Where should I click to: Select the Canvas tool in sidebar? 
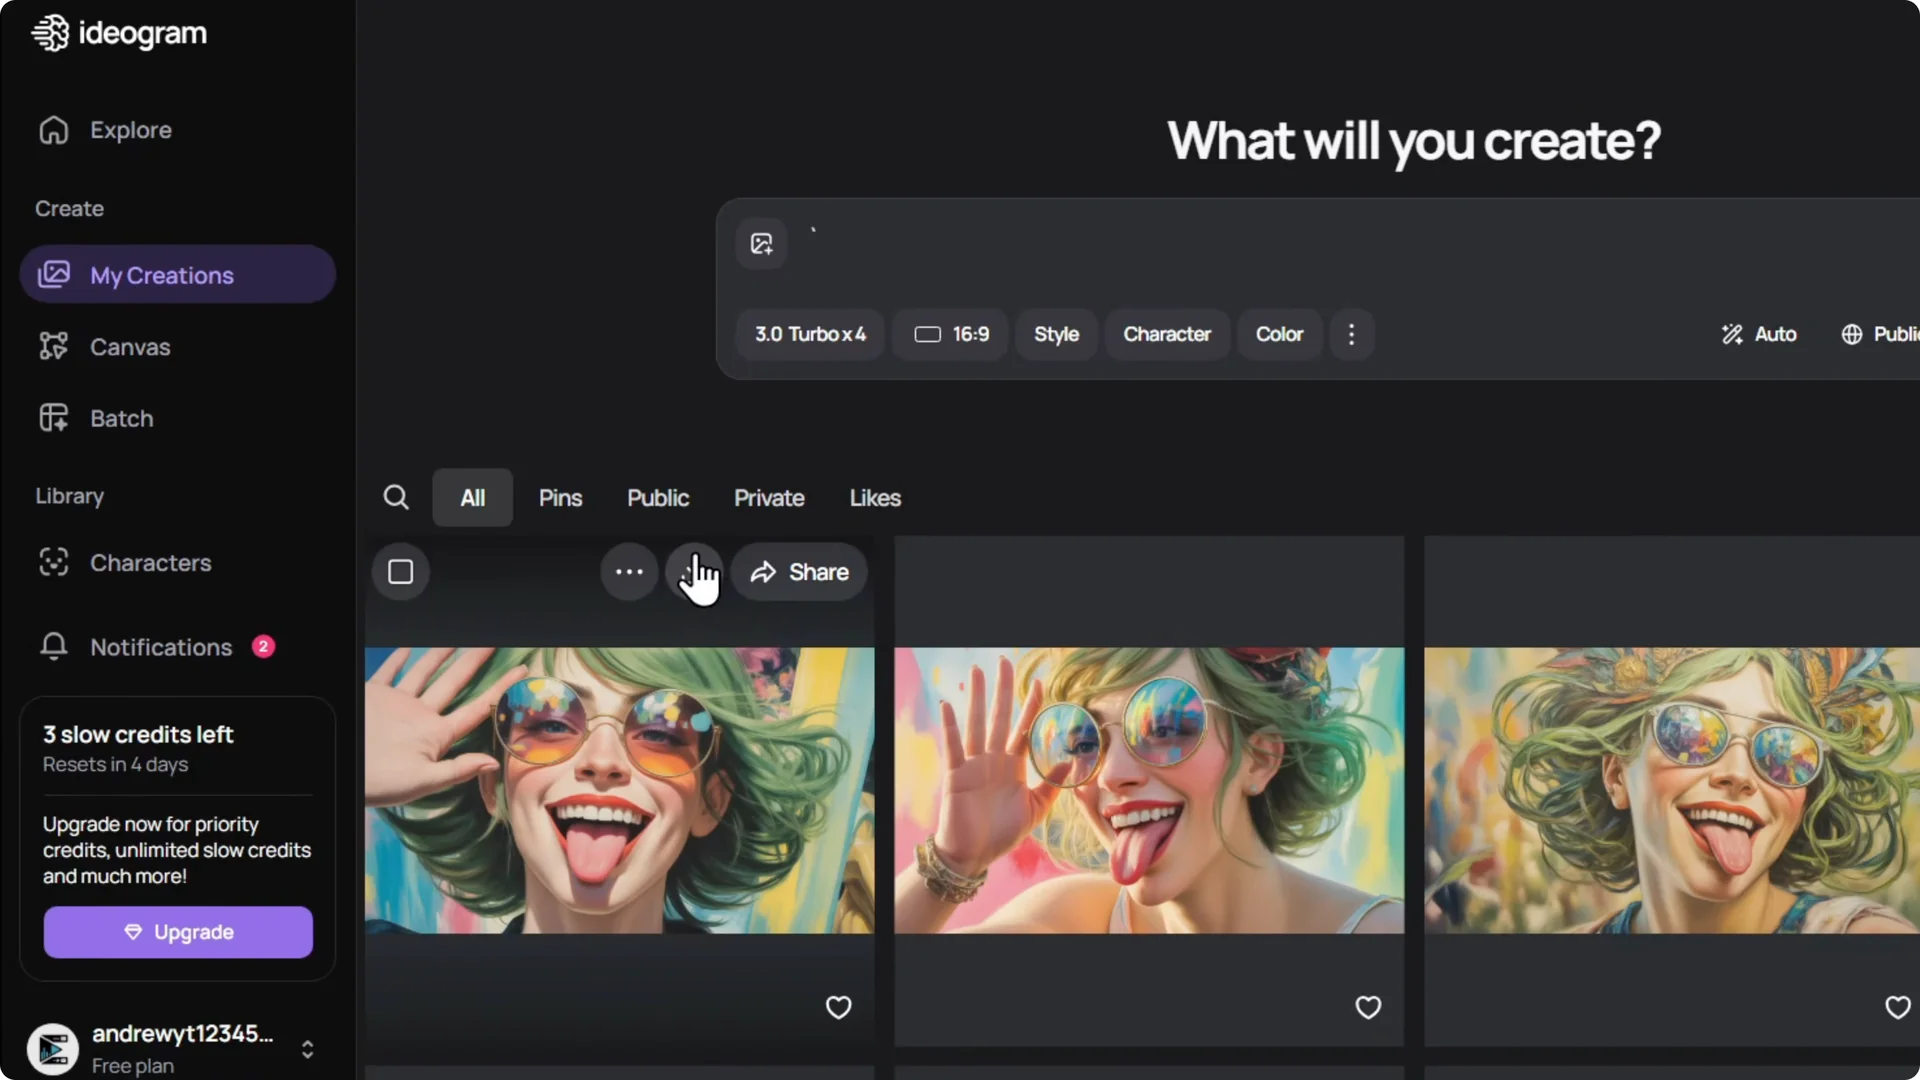pos(130,347)
